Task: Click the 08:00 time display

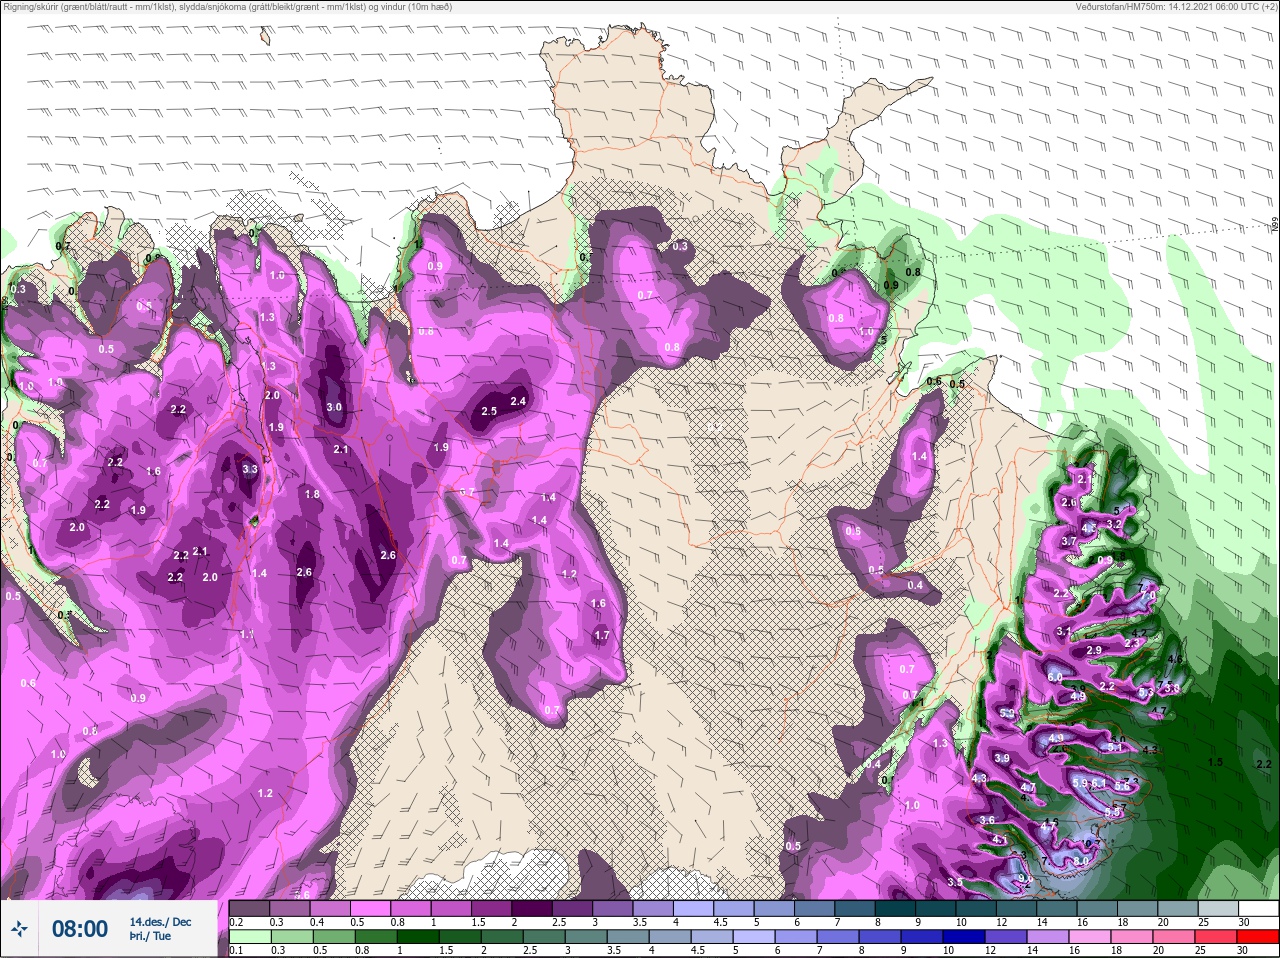Action: (80, 929)
